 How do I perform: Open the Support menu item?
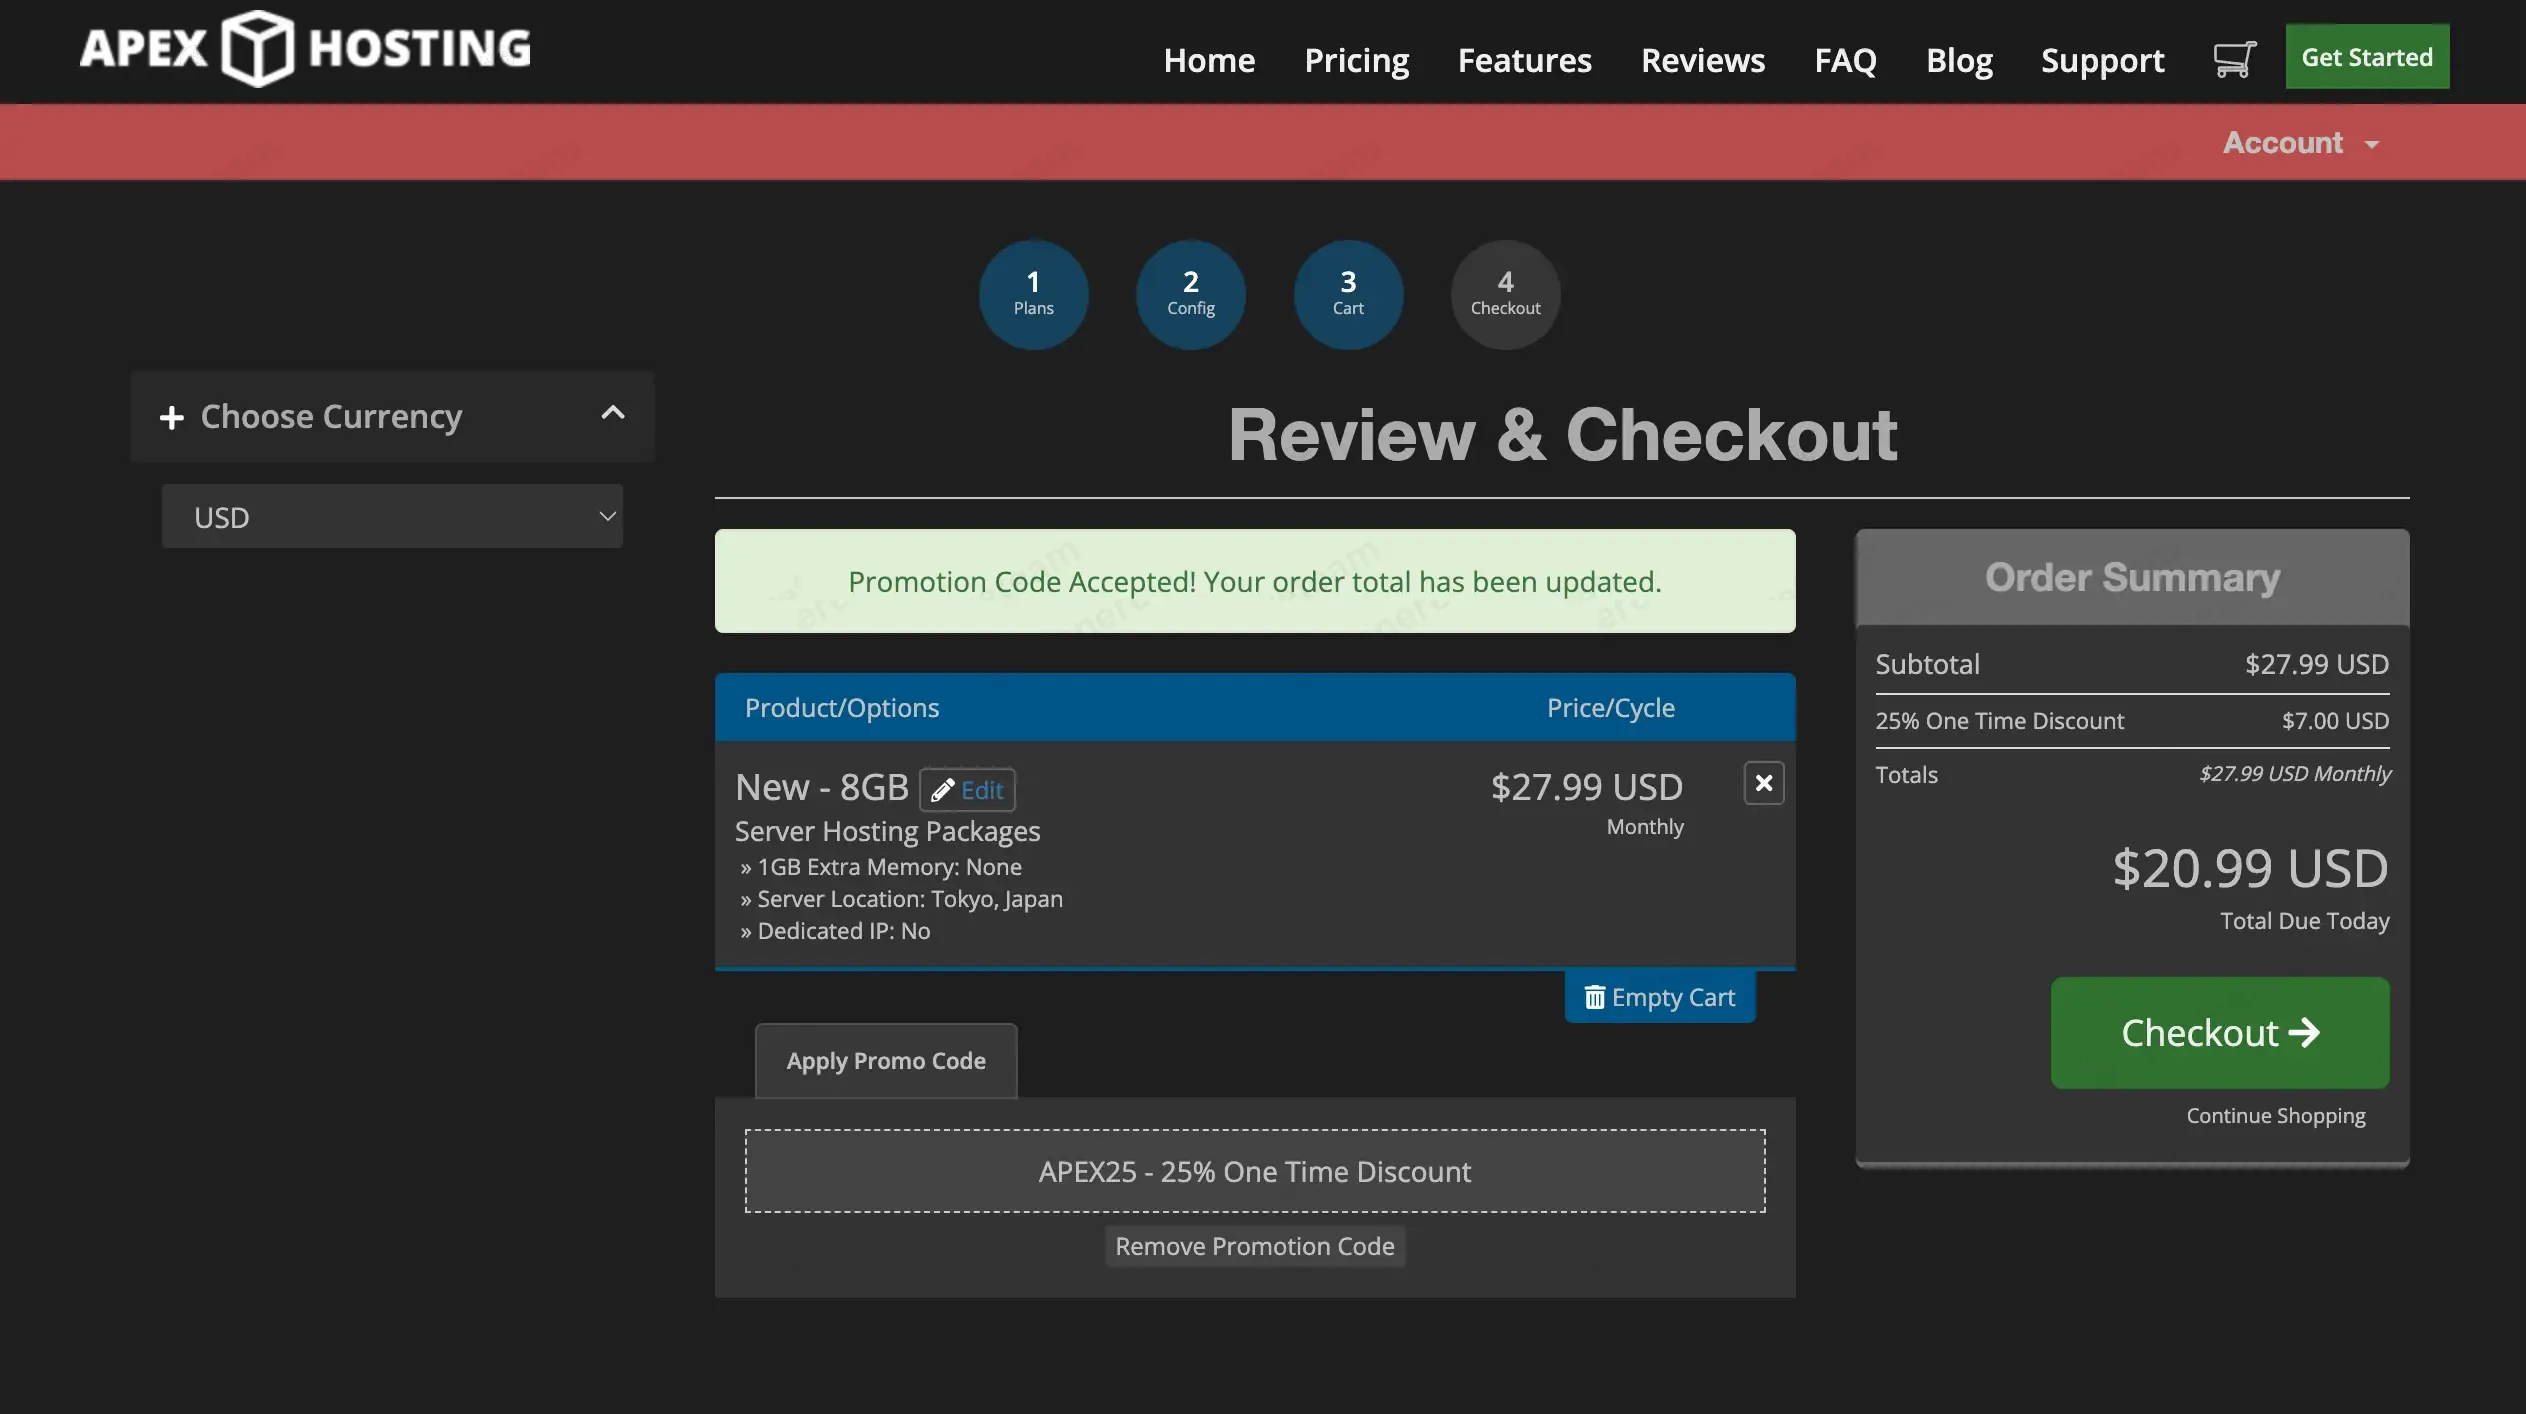(x=2102, y=60)
